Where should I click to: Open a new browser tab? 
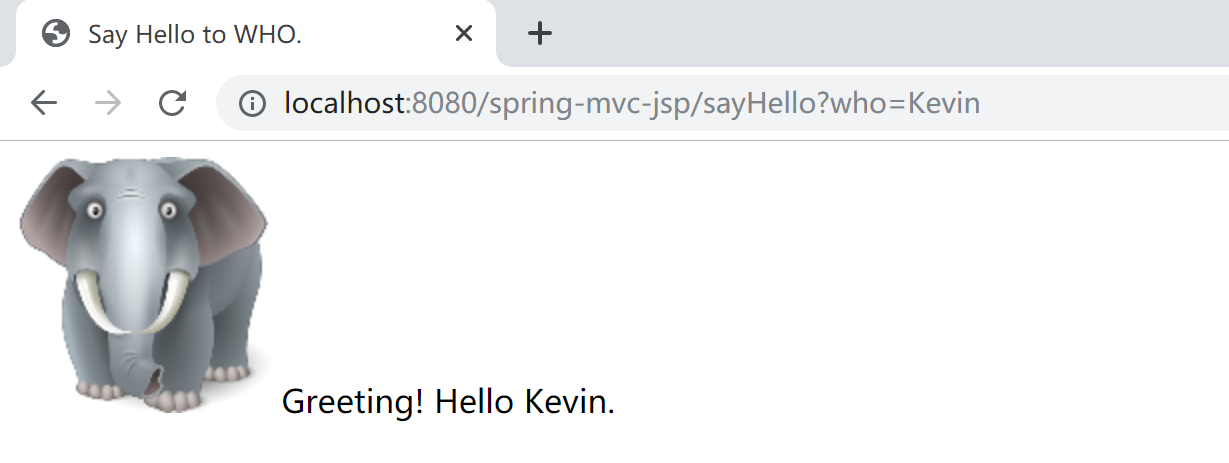(x=540, y=34)
